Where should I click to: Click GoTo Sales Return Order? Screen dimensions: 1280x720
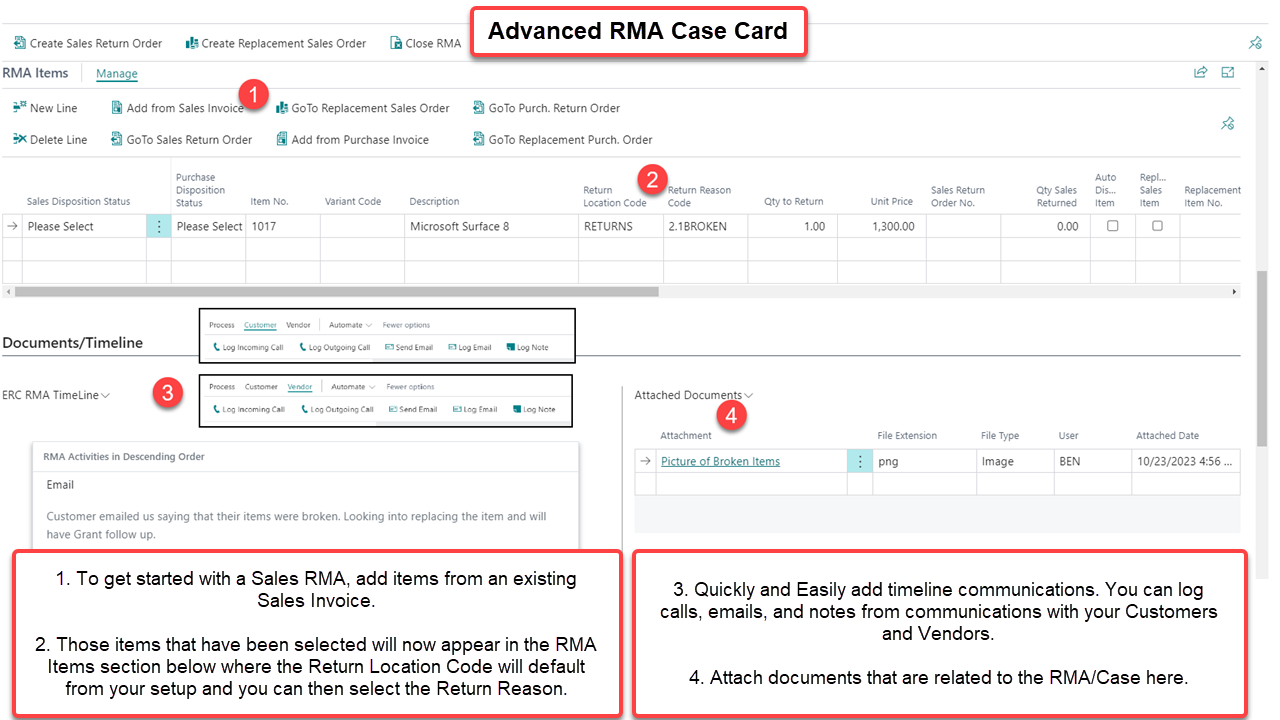tap(181, 140)
